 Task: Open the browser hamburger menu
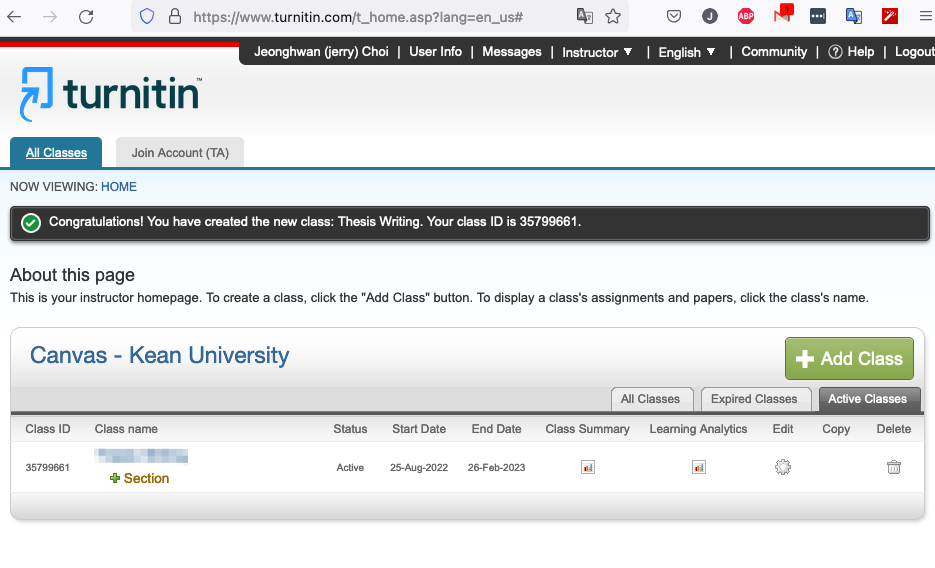click(925, 17)
